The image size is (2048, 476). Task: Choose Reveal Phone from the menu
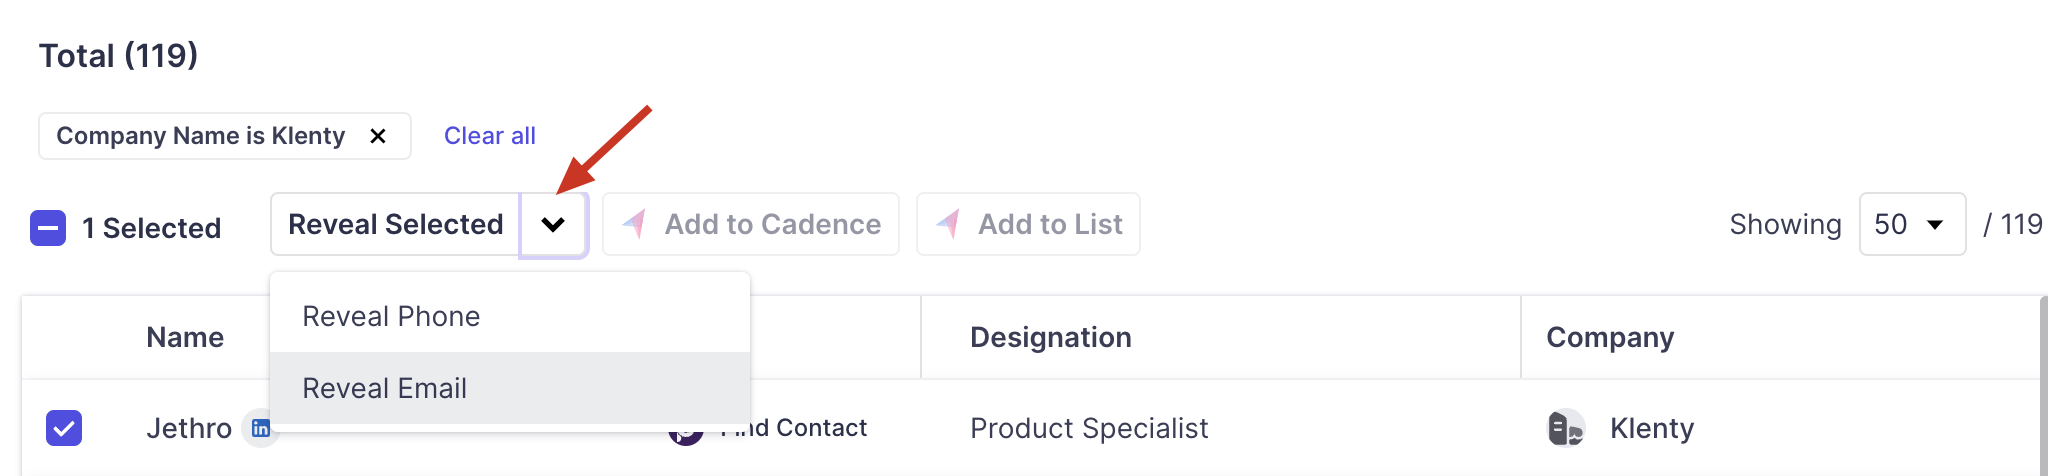(x=391, y=316)
